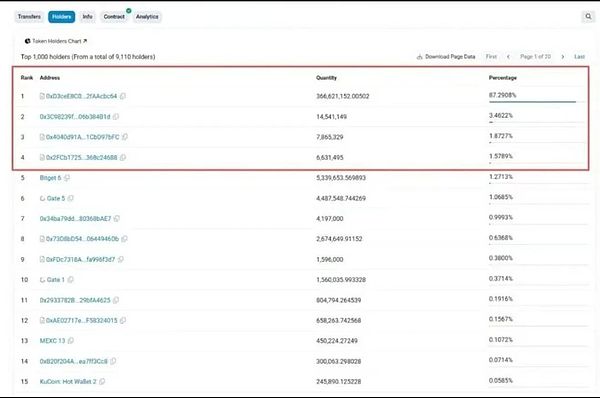This screenshot has height=398, width=600.
Task: Copy the Gate 5 address
Action: 71,198
